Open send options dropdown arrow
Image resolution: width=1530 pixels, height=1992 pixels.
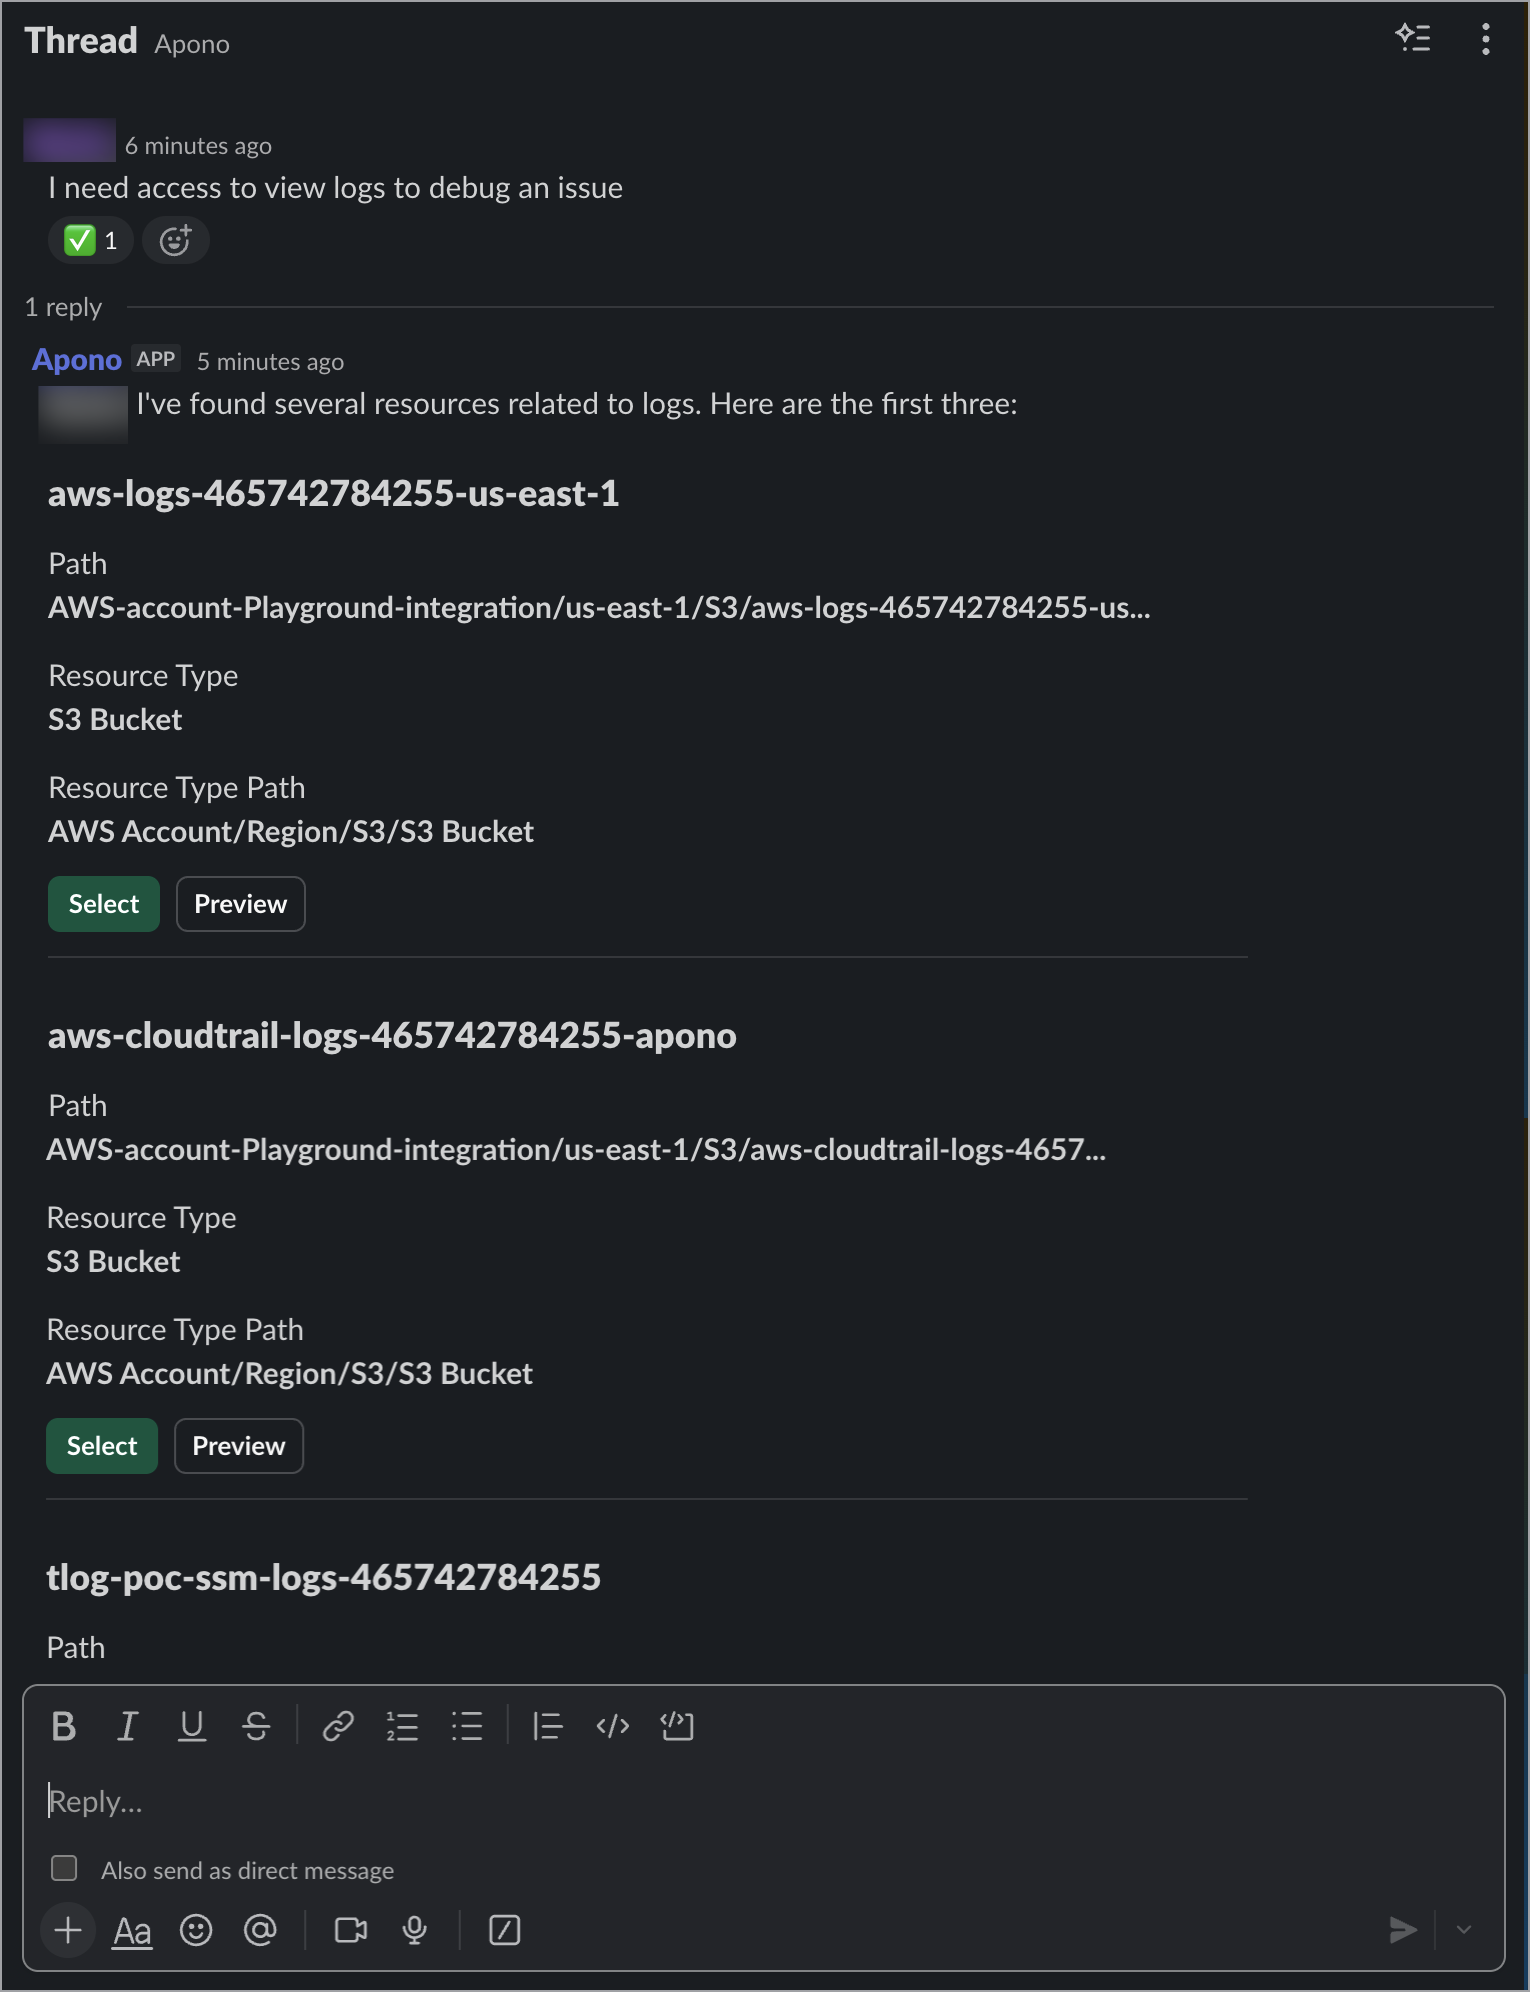tap(1464, 1930)
